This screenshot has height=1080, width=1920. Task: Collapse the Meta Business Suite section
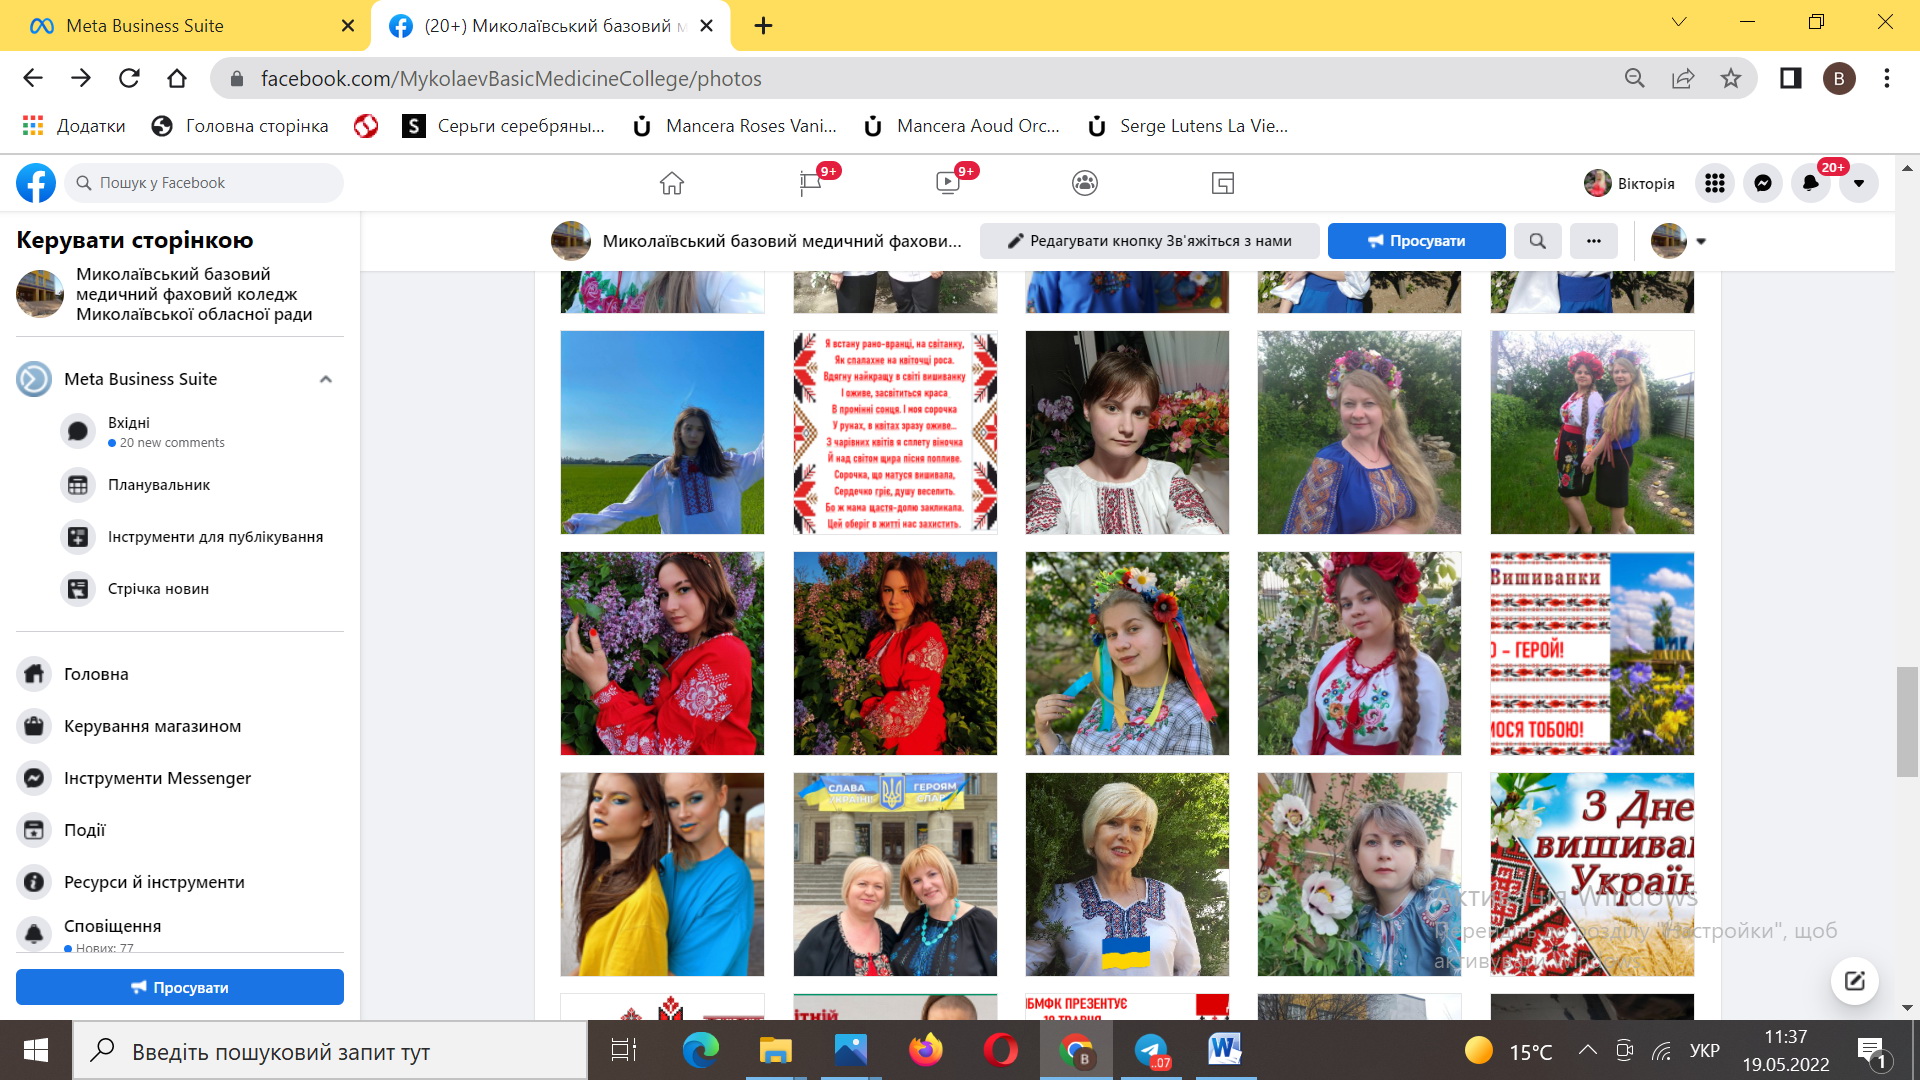pos(325,379)
